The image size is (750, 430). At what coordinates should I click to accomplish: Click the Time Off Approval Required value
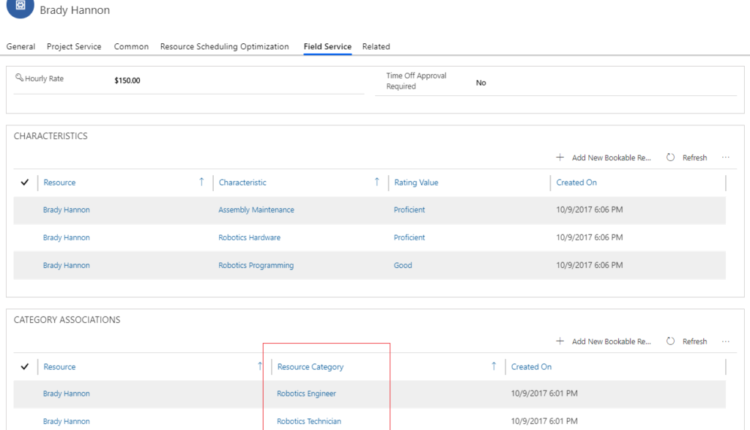tap(481, 83)
